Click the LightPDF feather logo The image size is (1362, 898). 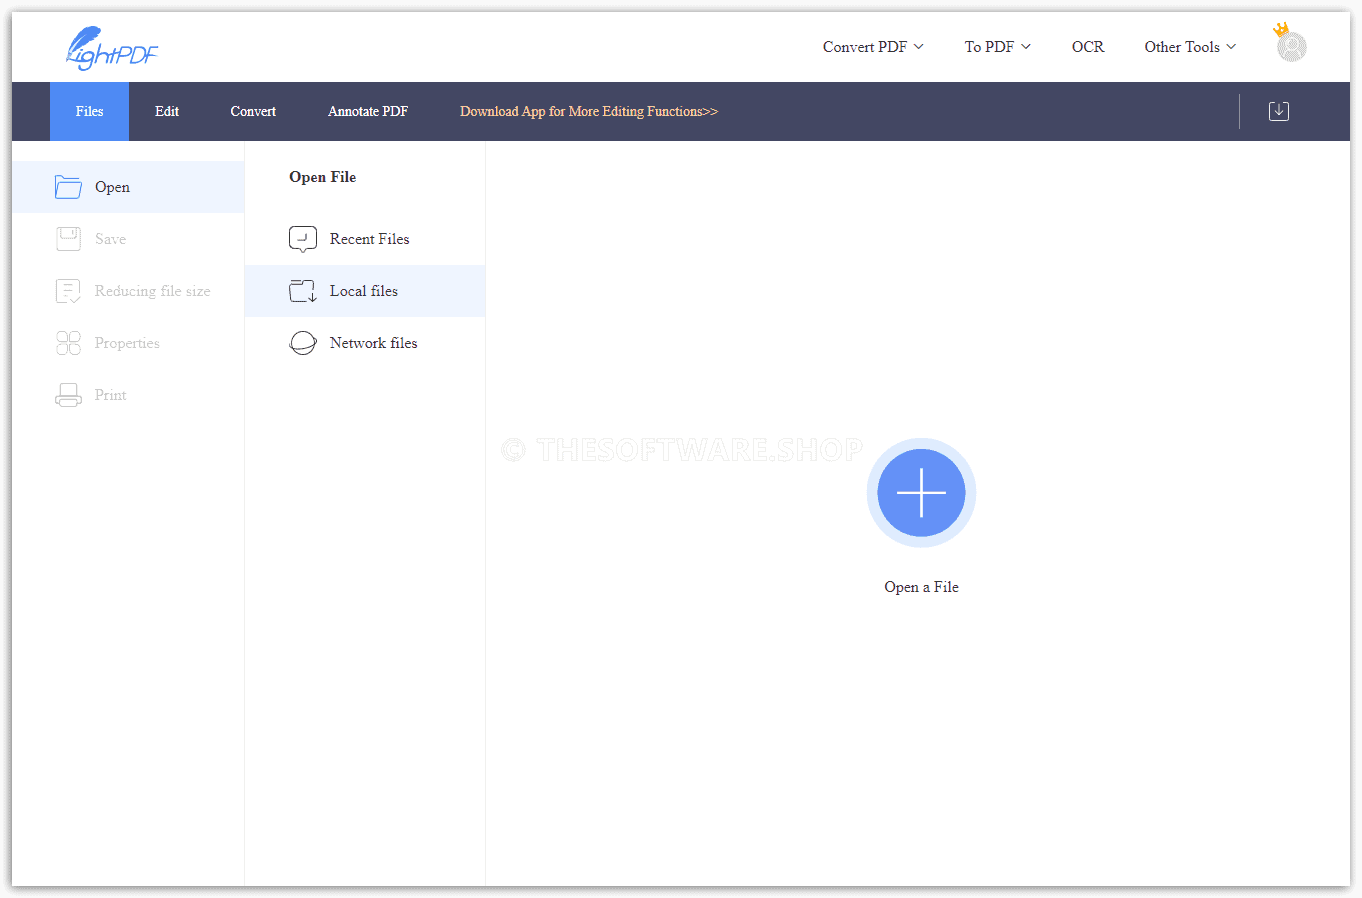click(x=111, y=48)
